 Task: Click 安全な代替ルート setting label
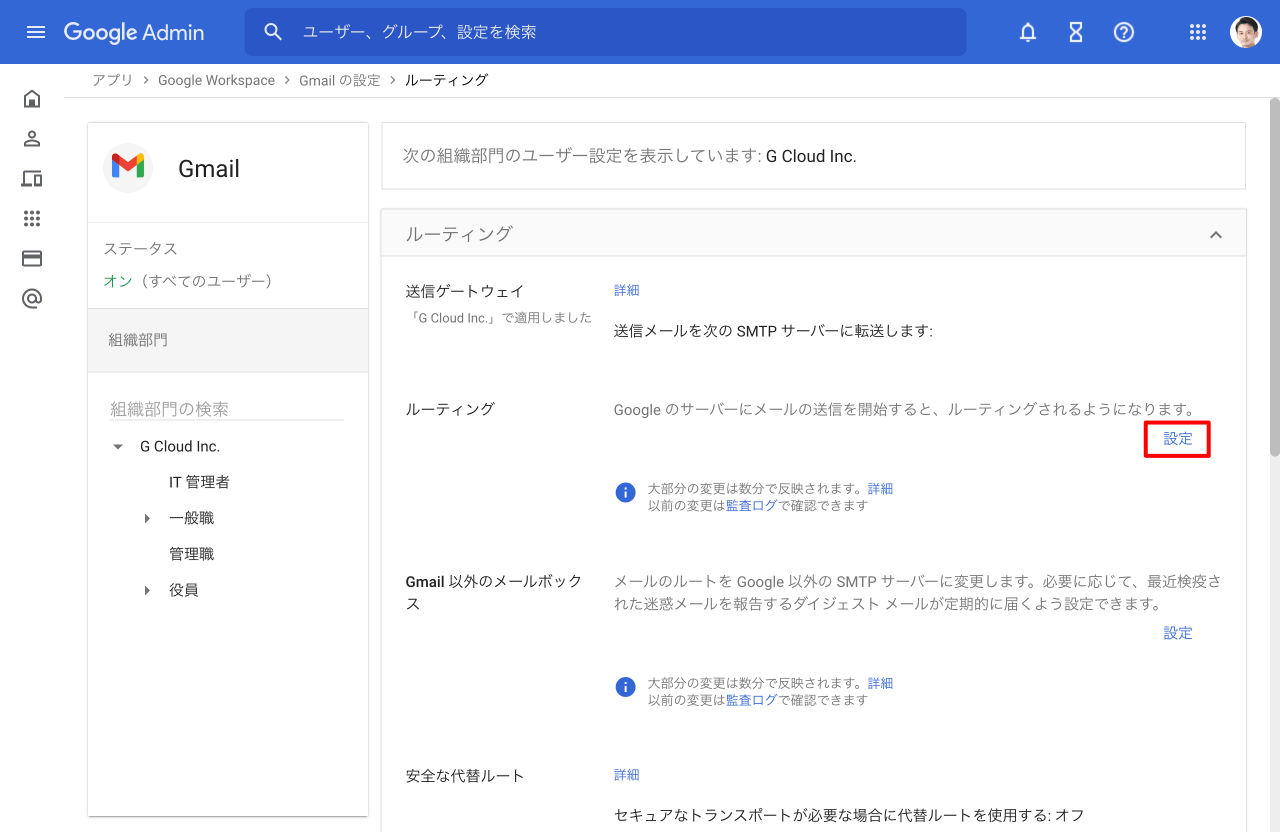pos(465,776)
